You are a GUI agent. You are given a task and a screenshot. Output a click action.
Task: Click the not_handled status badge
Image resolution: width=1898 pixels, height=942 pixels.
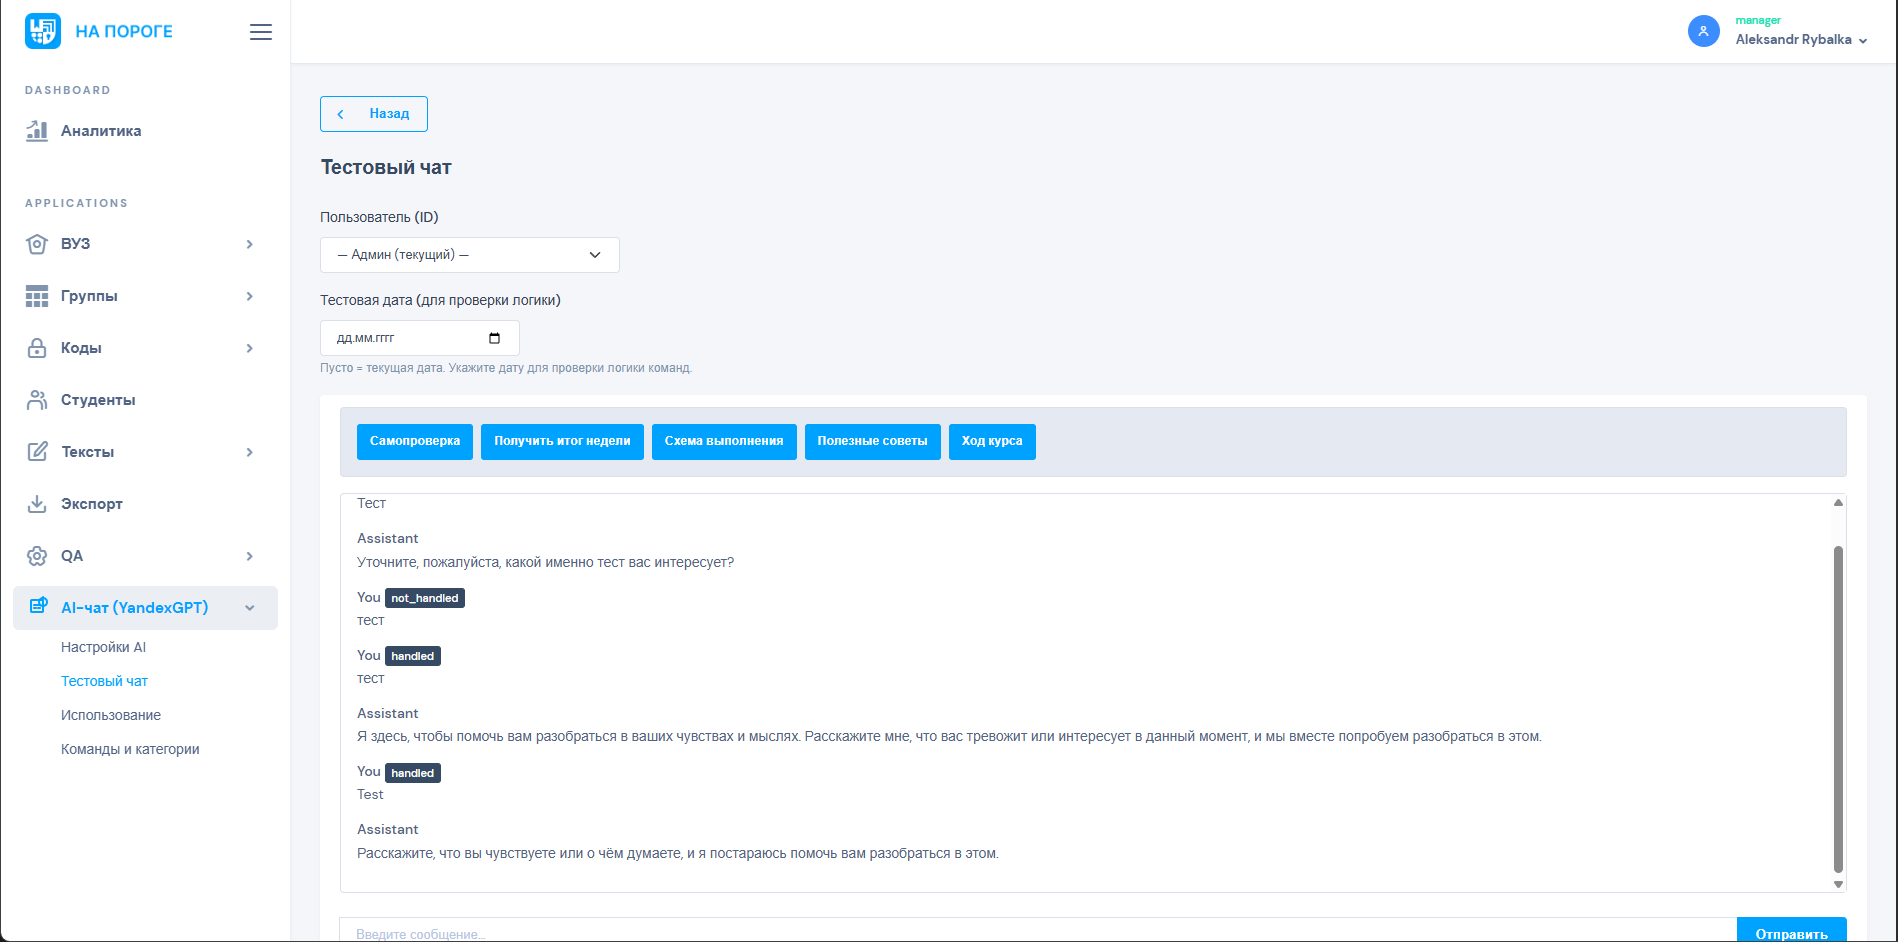coord(425,598)
